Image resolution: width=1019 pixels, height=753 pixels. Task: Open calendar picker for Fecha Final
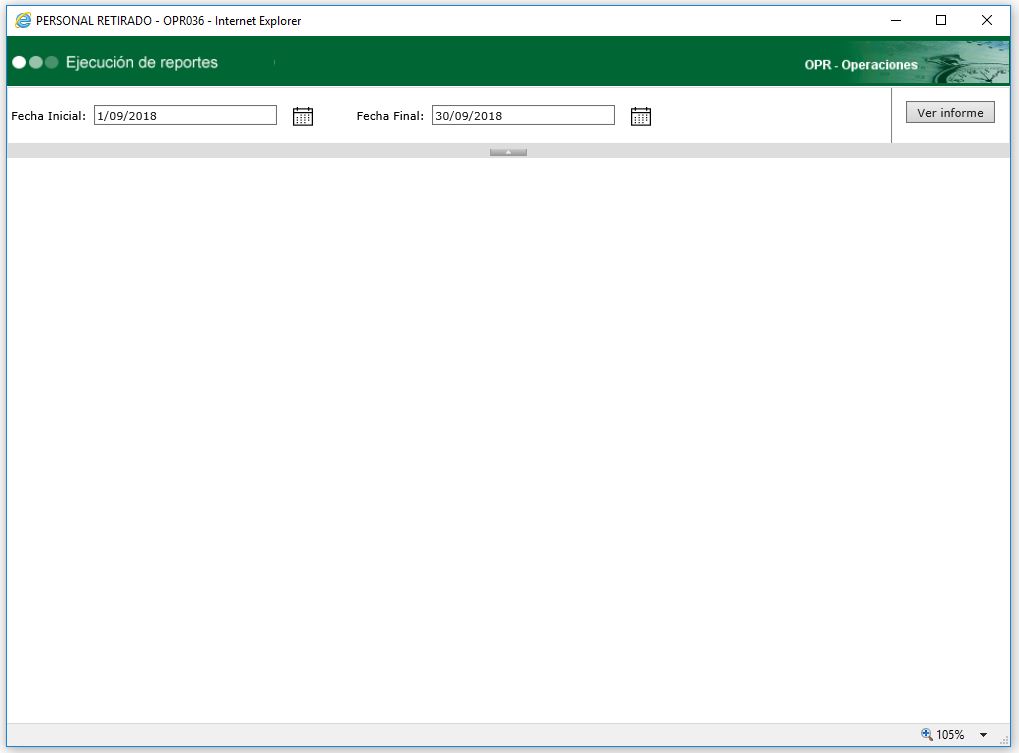point(641,116)
